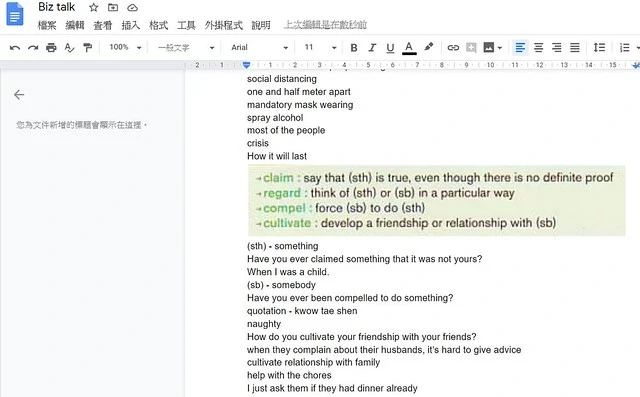Open the 格式 menu
This screenshot has width=640, height=397.
(158, 25)
